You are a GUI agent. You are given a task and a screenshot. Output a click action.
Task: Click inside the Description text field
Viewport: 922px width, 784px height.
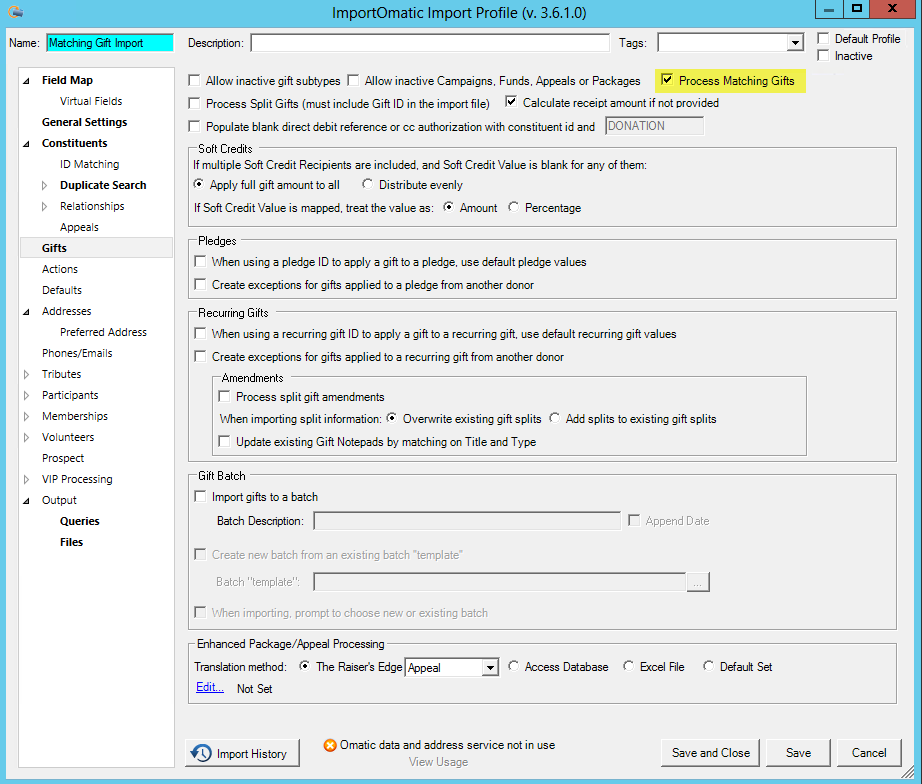pos(430,42)
